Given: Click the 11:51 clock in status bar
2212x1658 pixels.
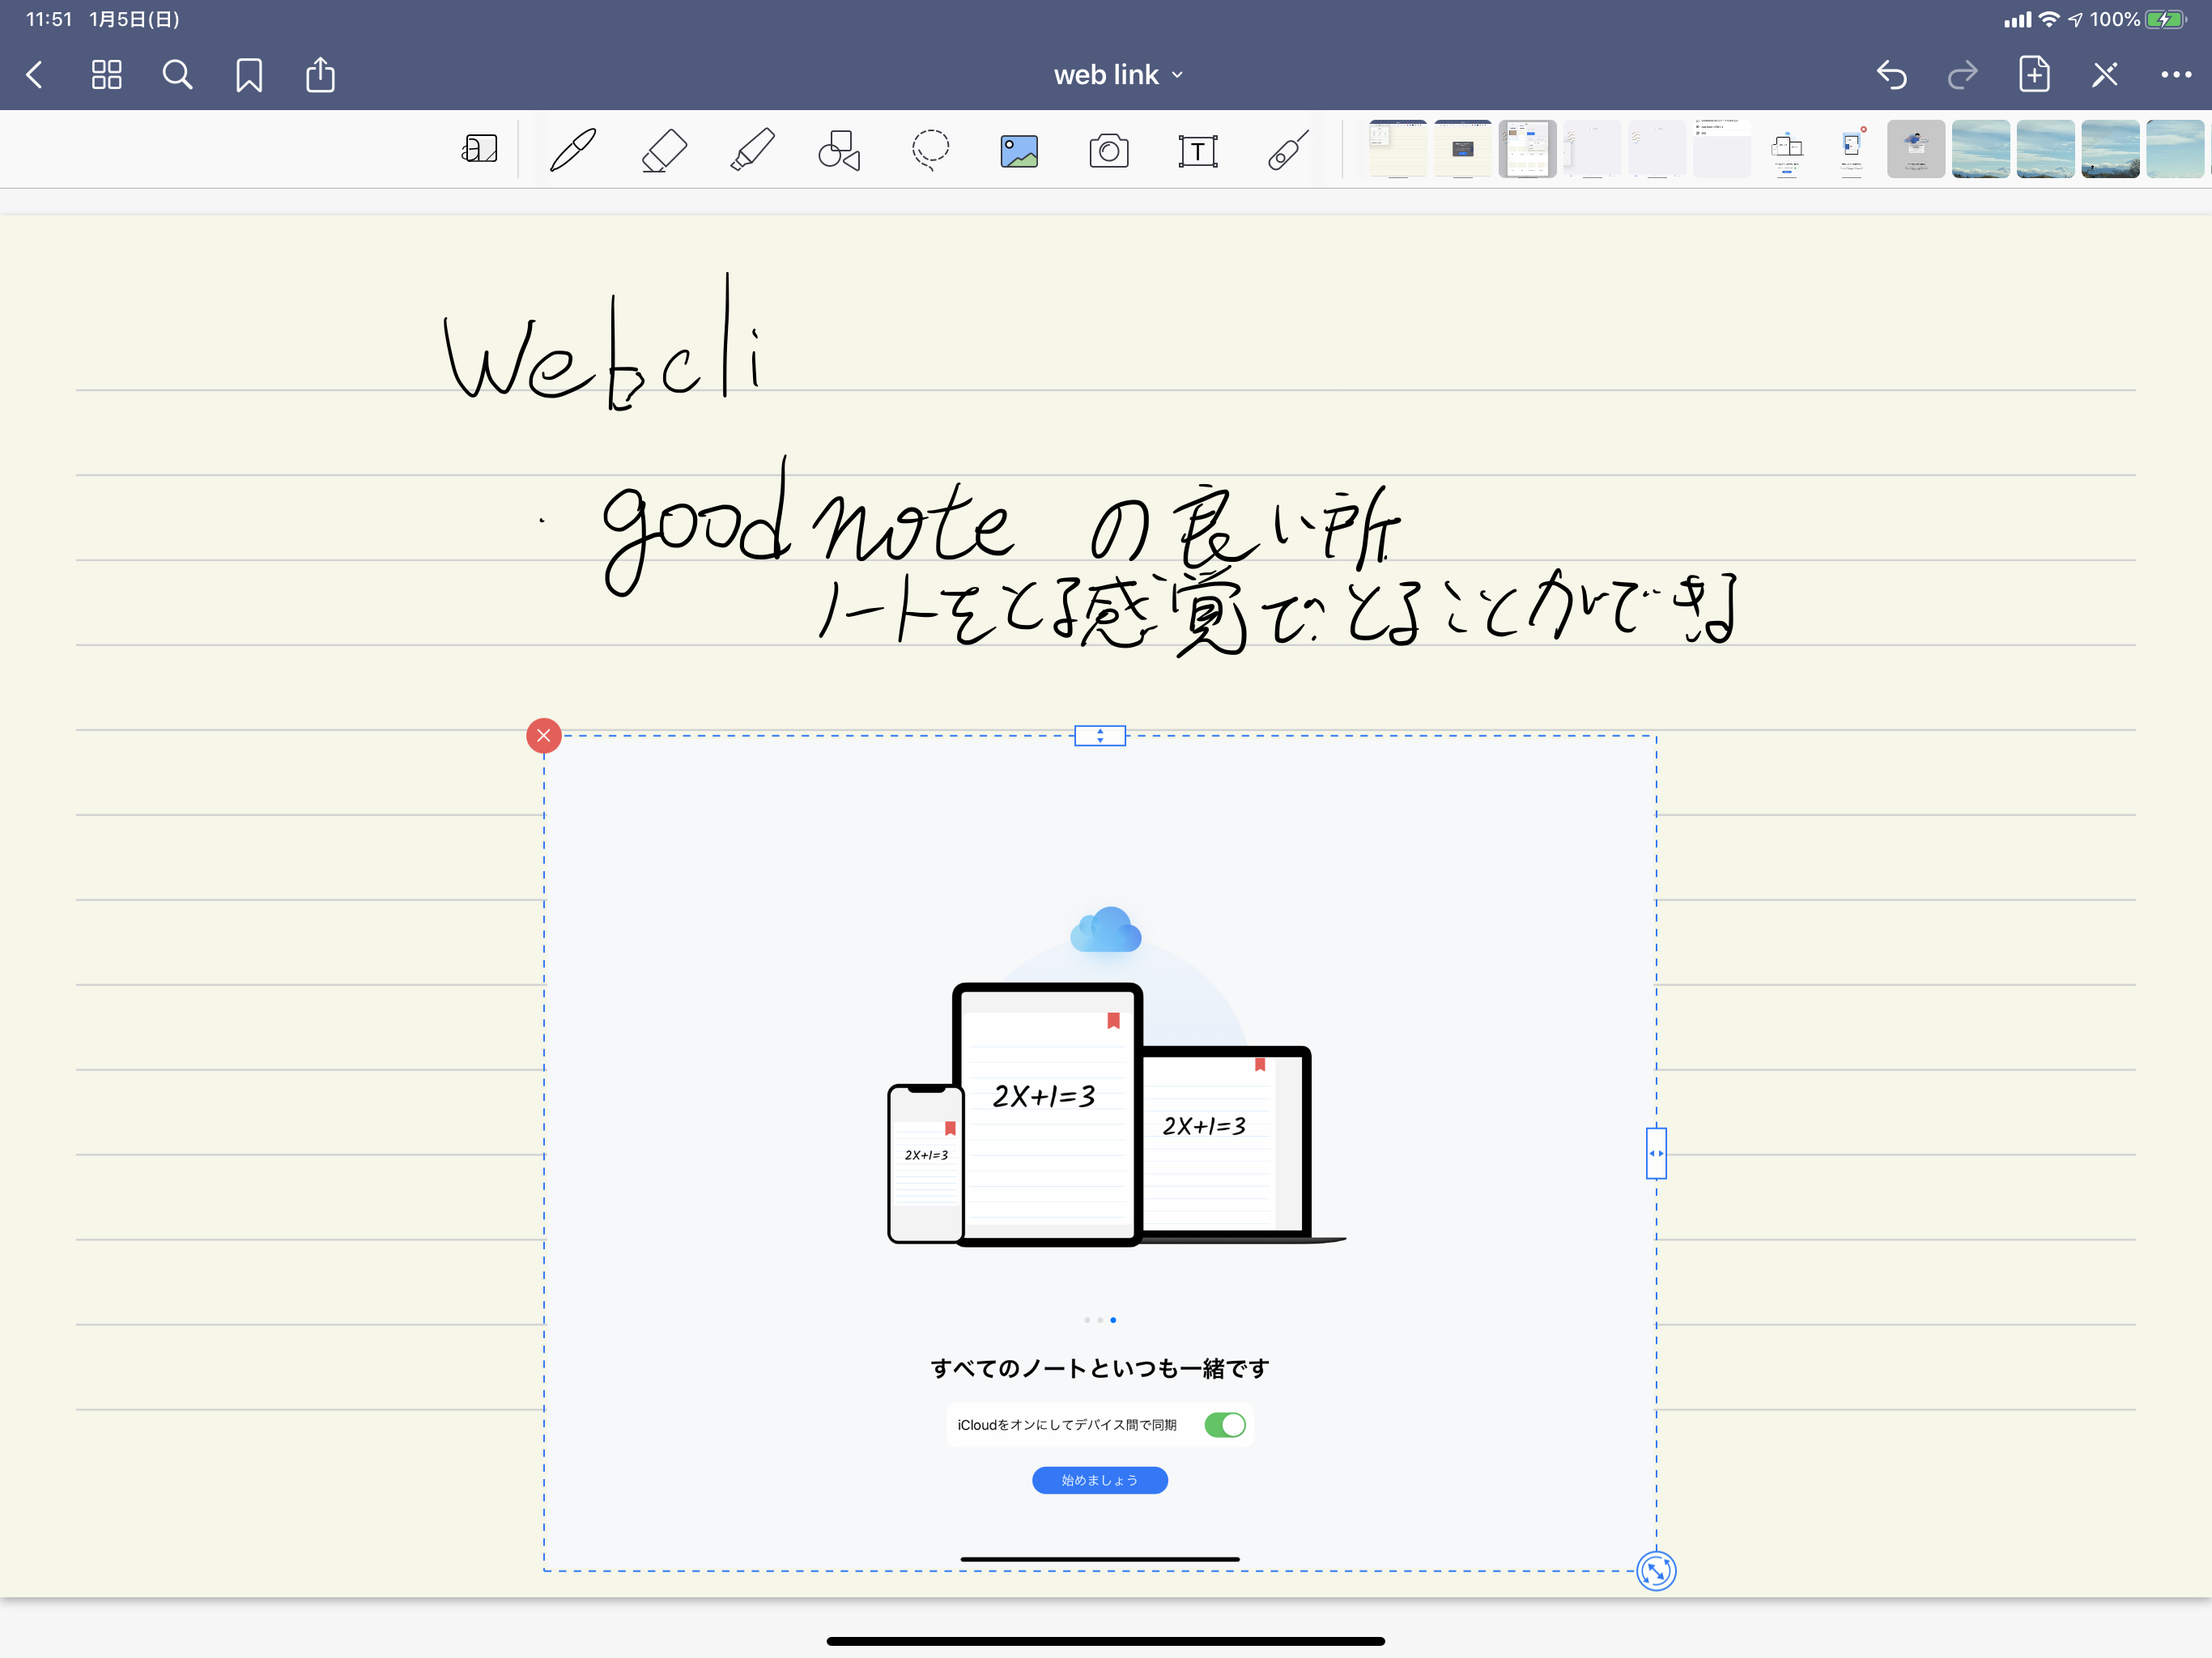Looking at the screenshot, I should click(49, 19).
